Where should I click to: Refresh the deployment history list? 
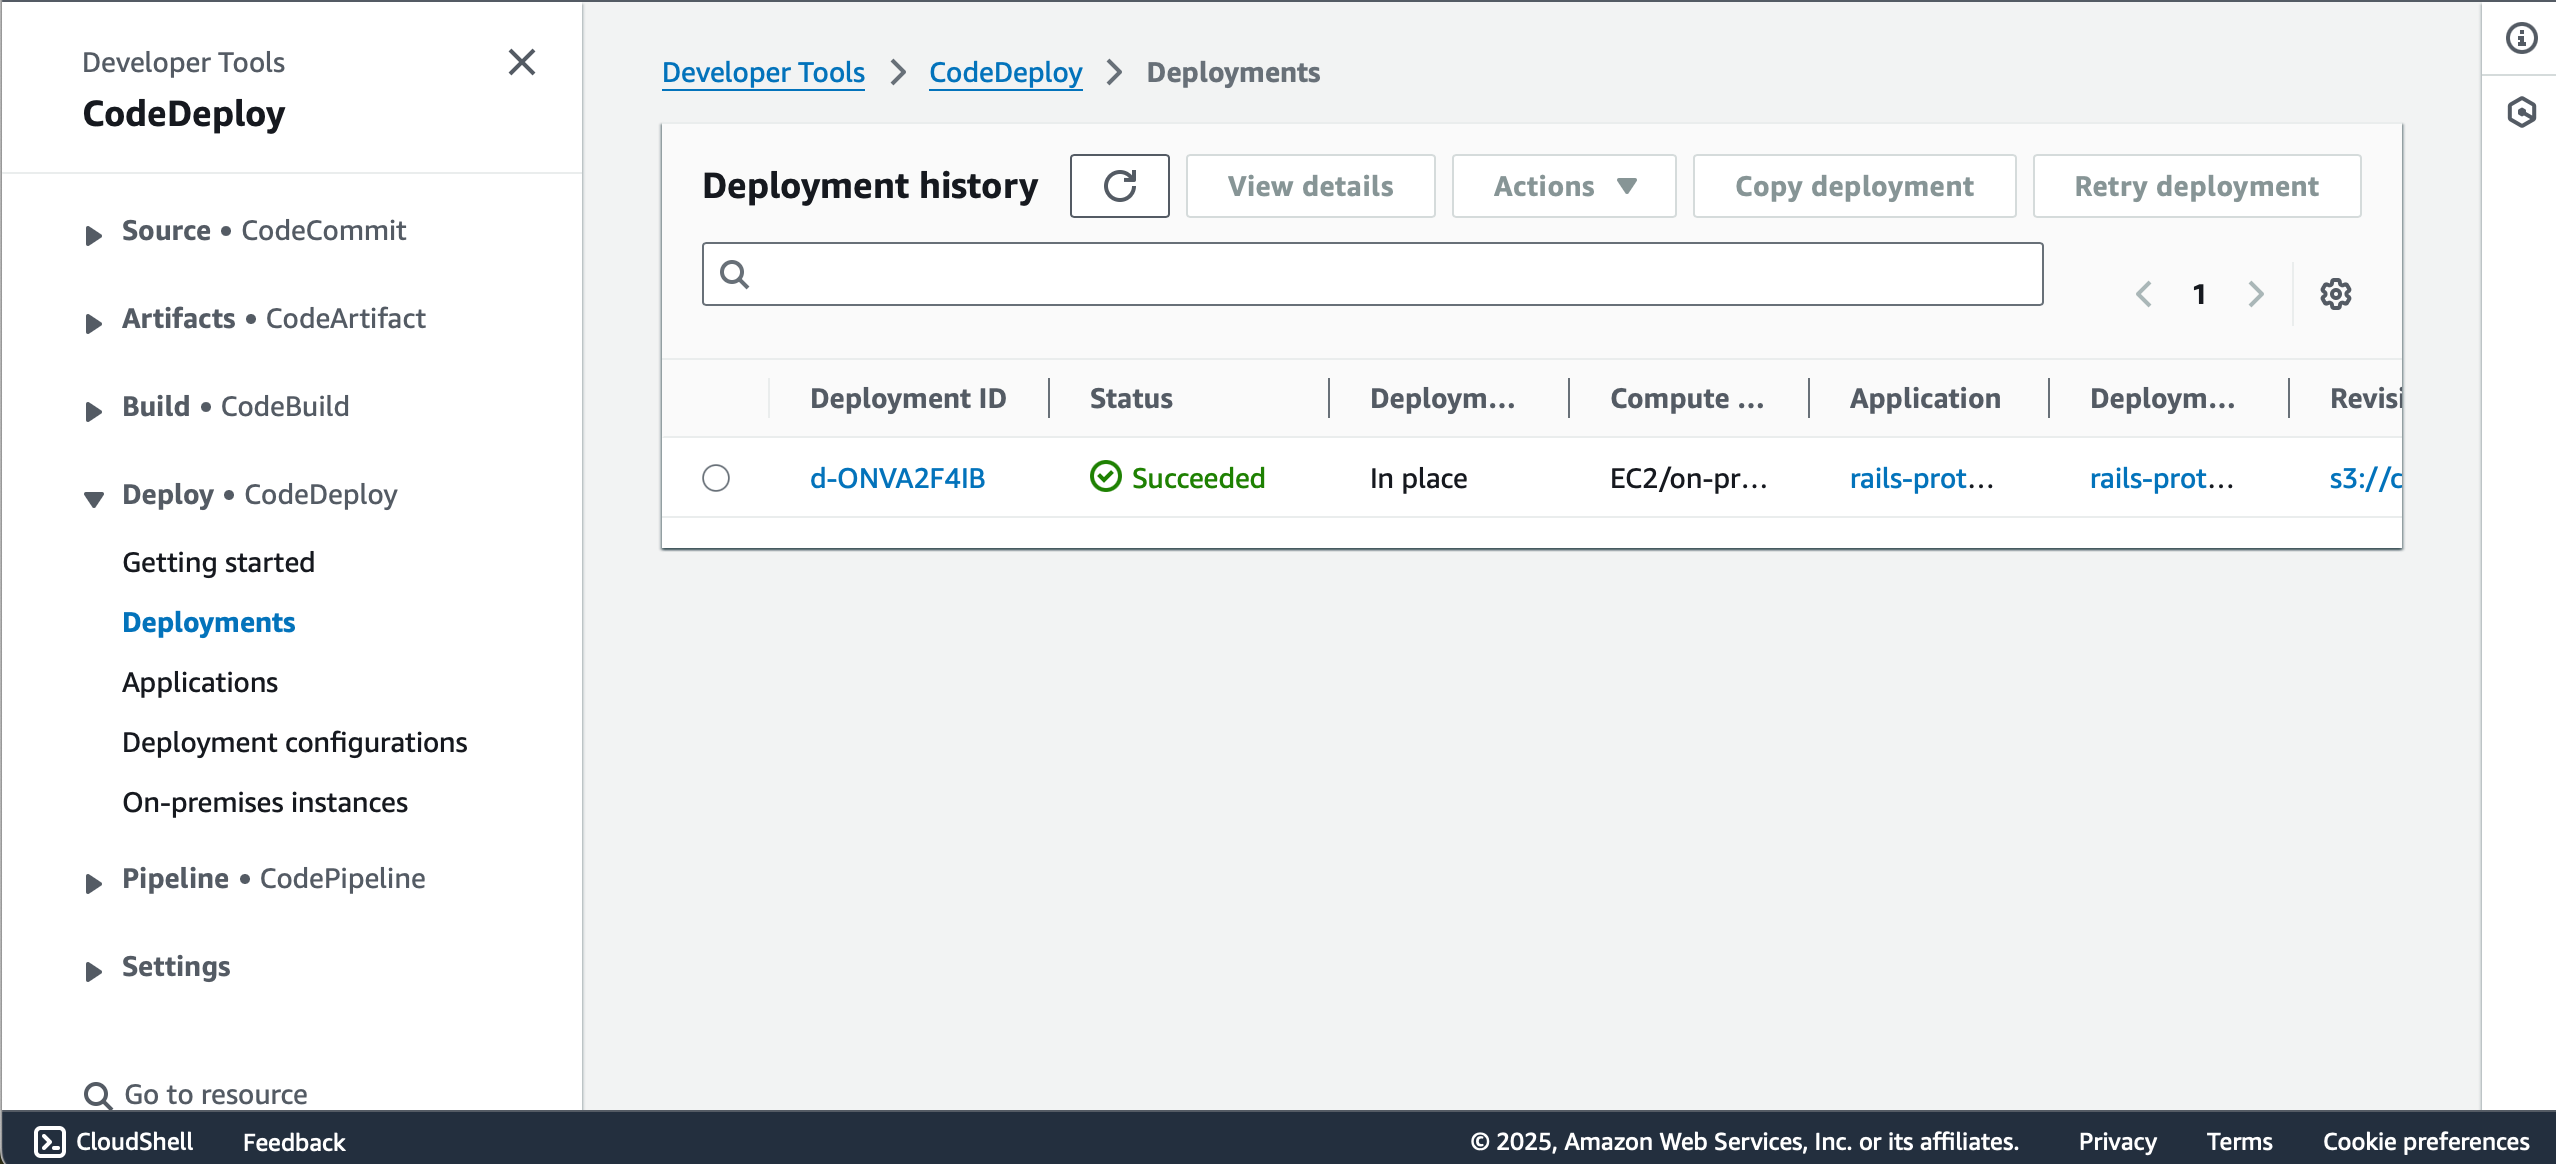(x=1119, y=186)
